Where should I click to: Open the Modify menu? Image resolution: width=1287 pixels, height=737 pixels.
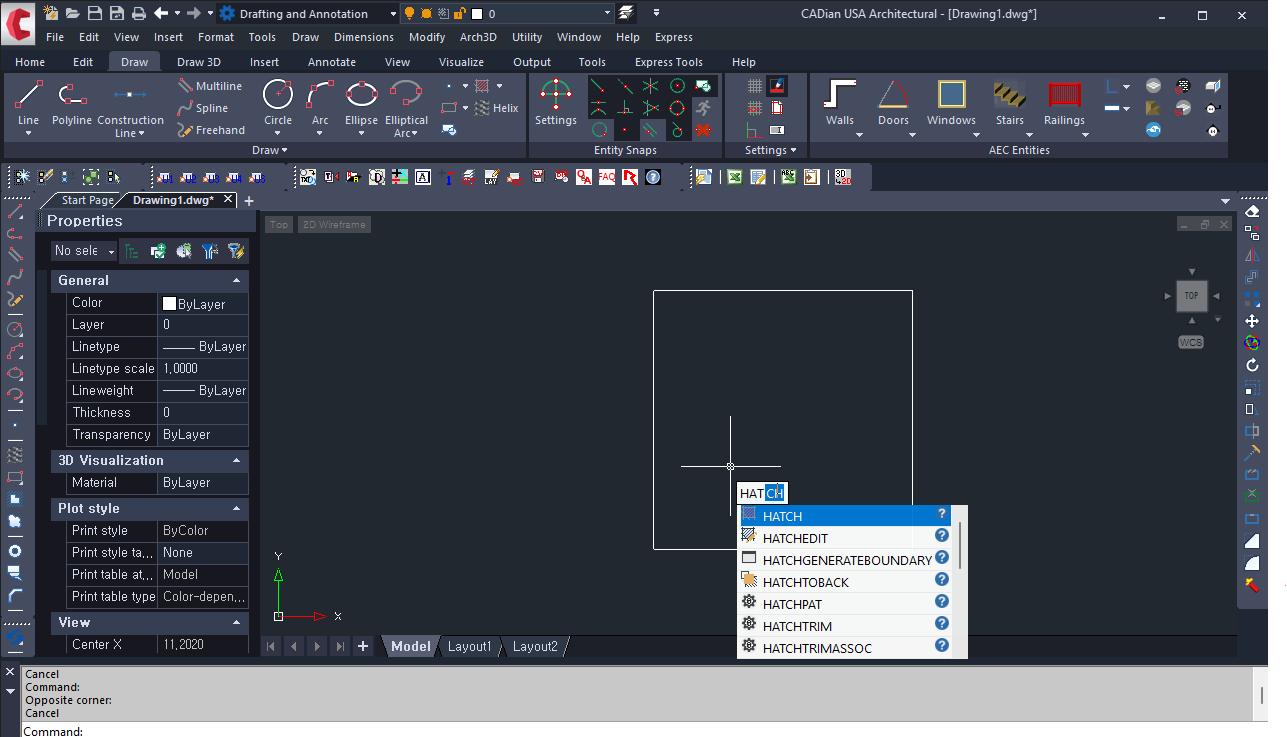(x=427, y=37)
